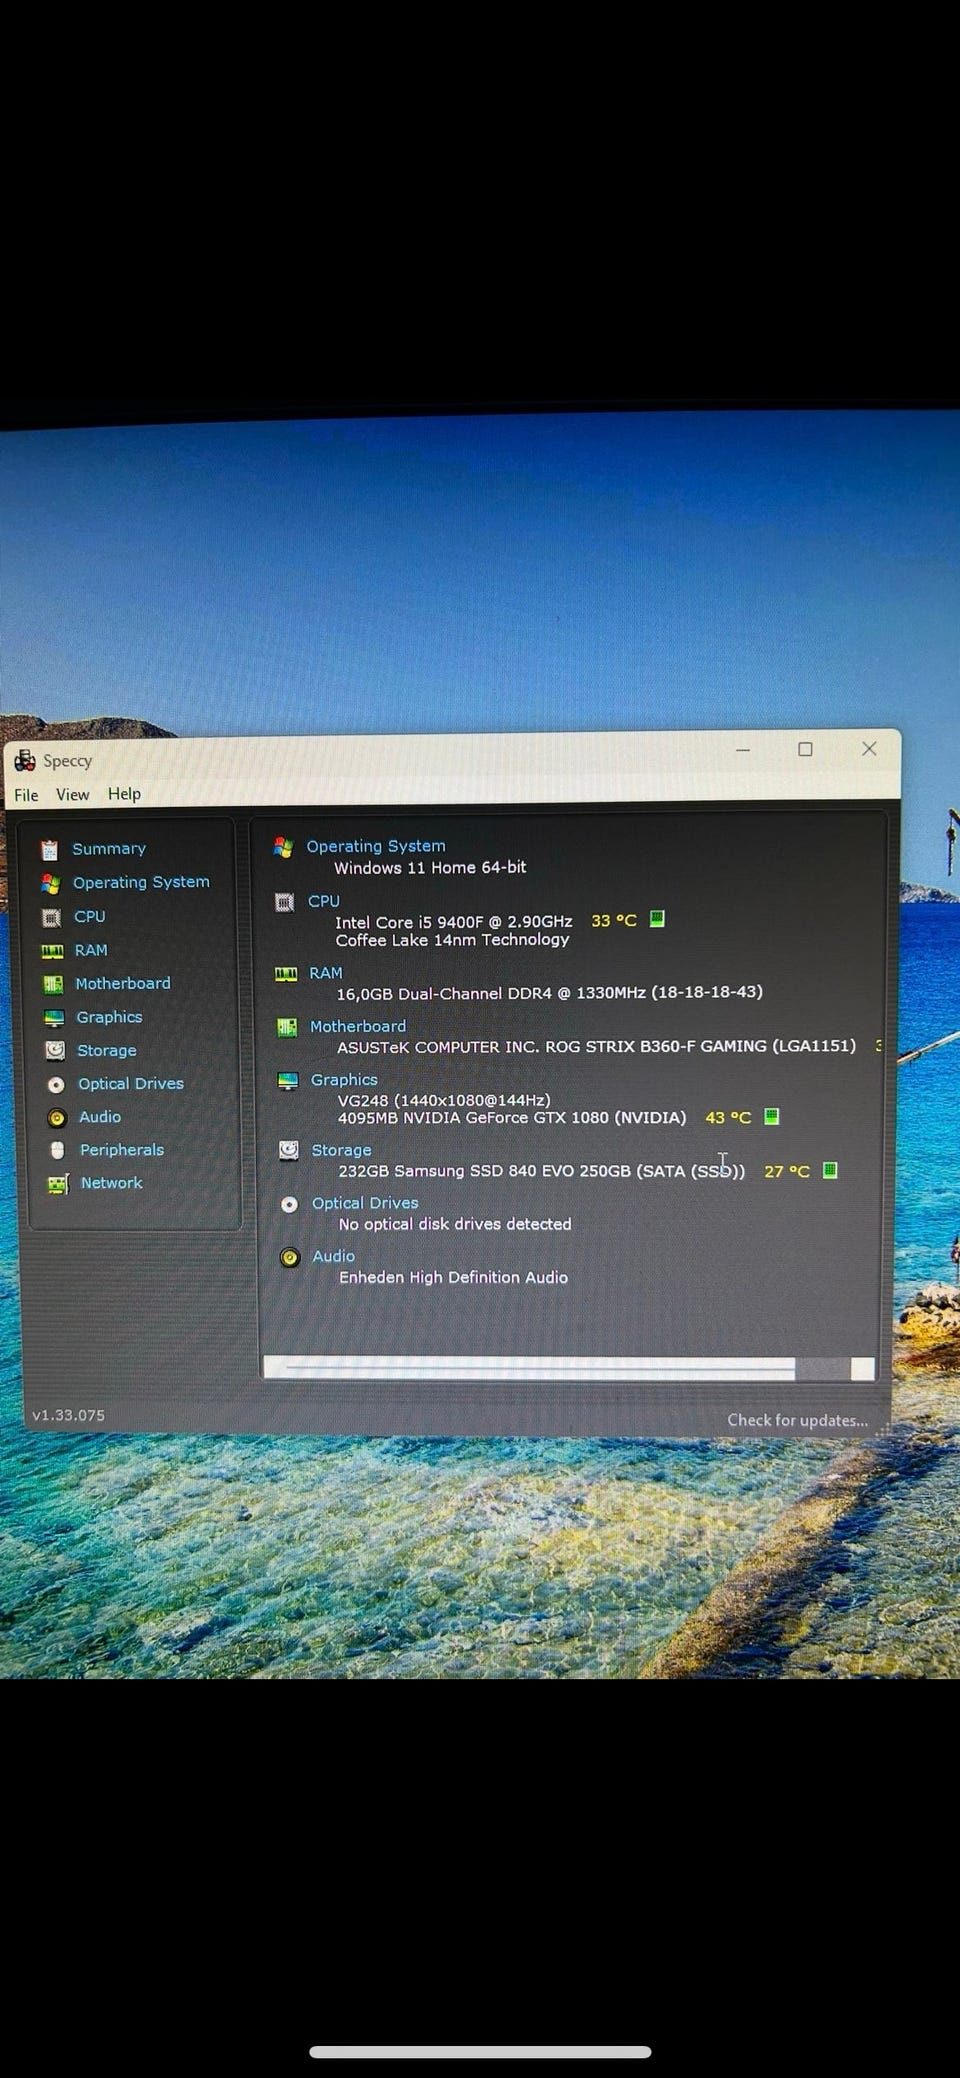960x2078 pixels.
Task: Click Operating System heading link in summary
Action: 376,846
